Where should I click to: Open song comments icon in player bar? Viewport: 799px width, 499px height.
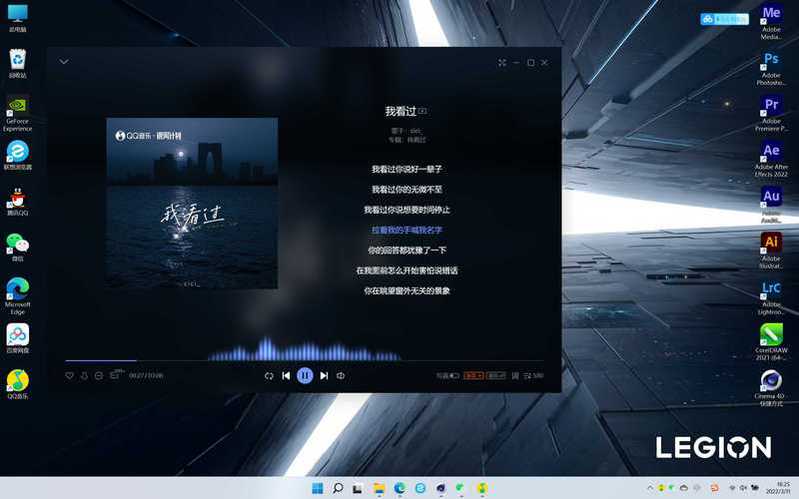click(117, 375)
